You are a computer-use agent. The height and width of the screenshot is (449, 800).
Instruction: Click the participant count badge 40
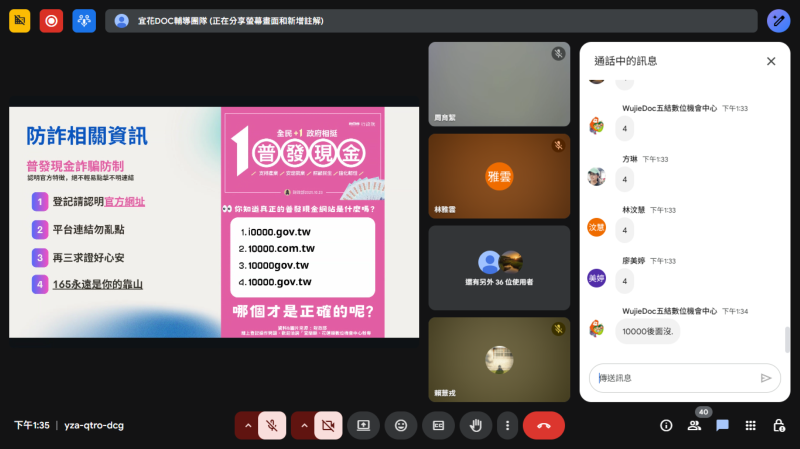click(x=704, y=412)
